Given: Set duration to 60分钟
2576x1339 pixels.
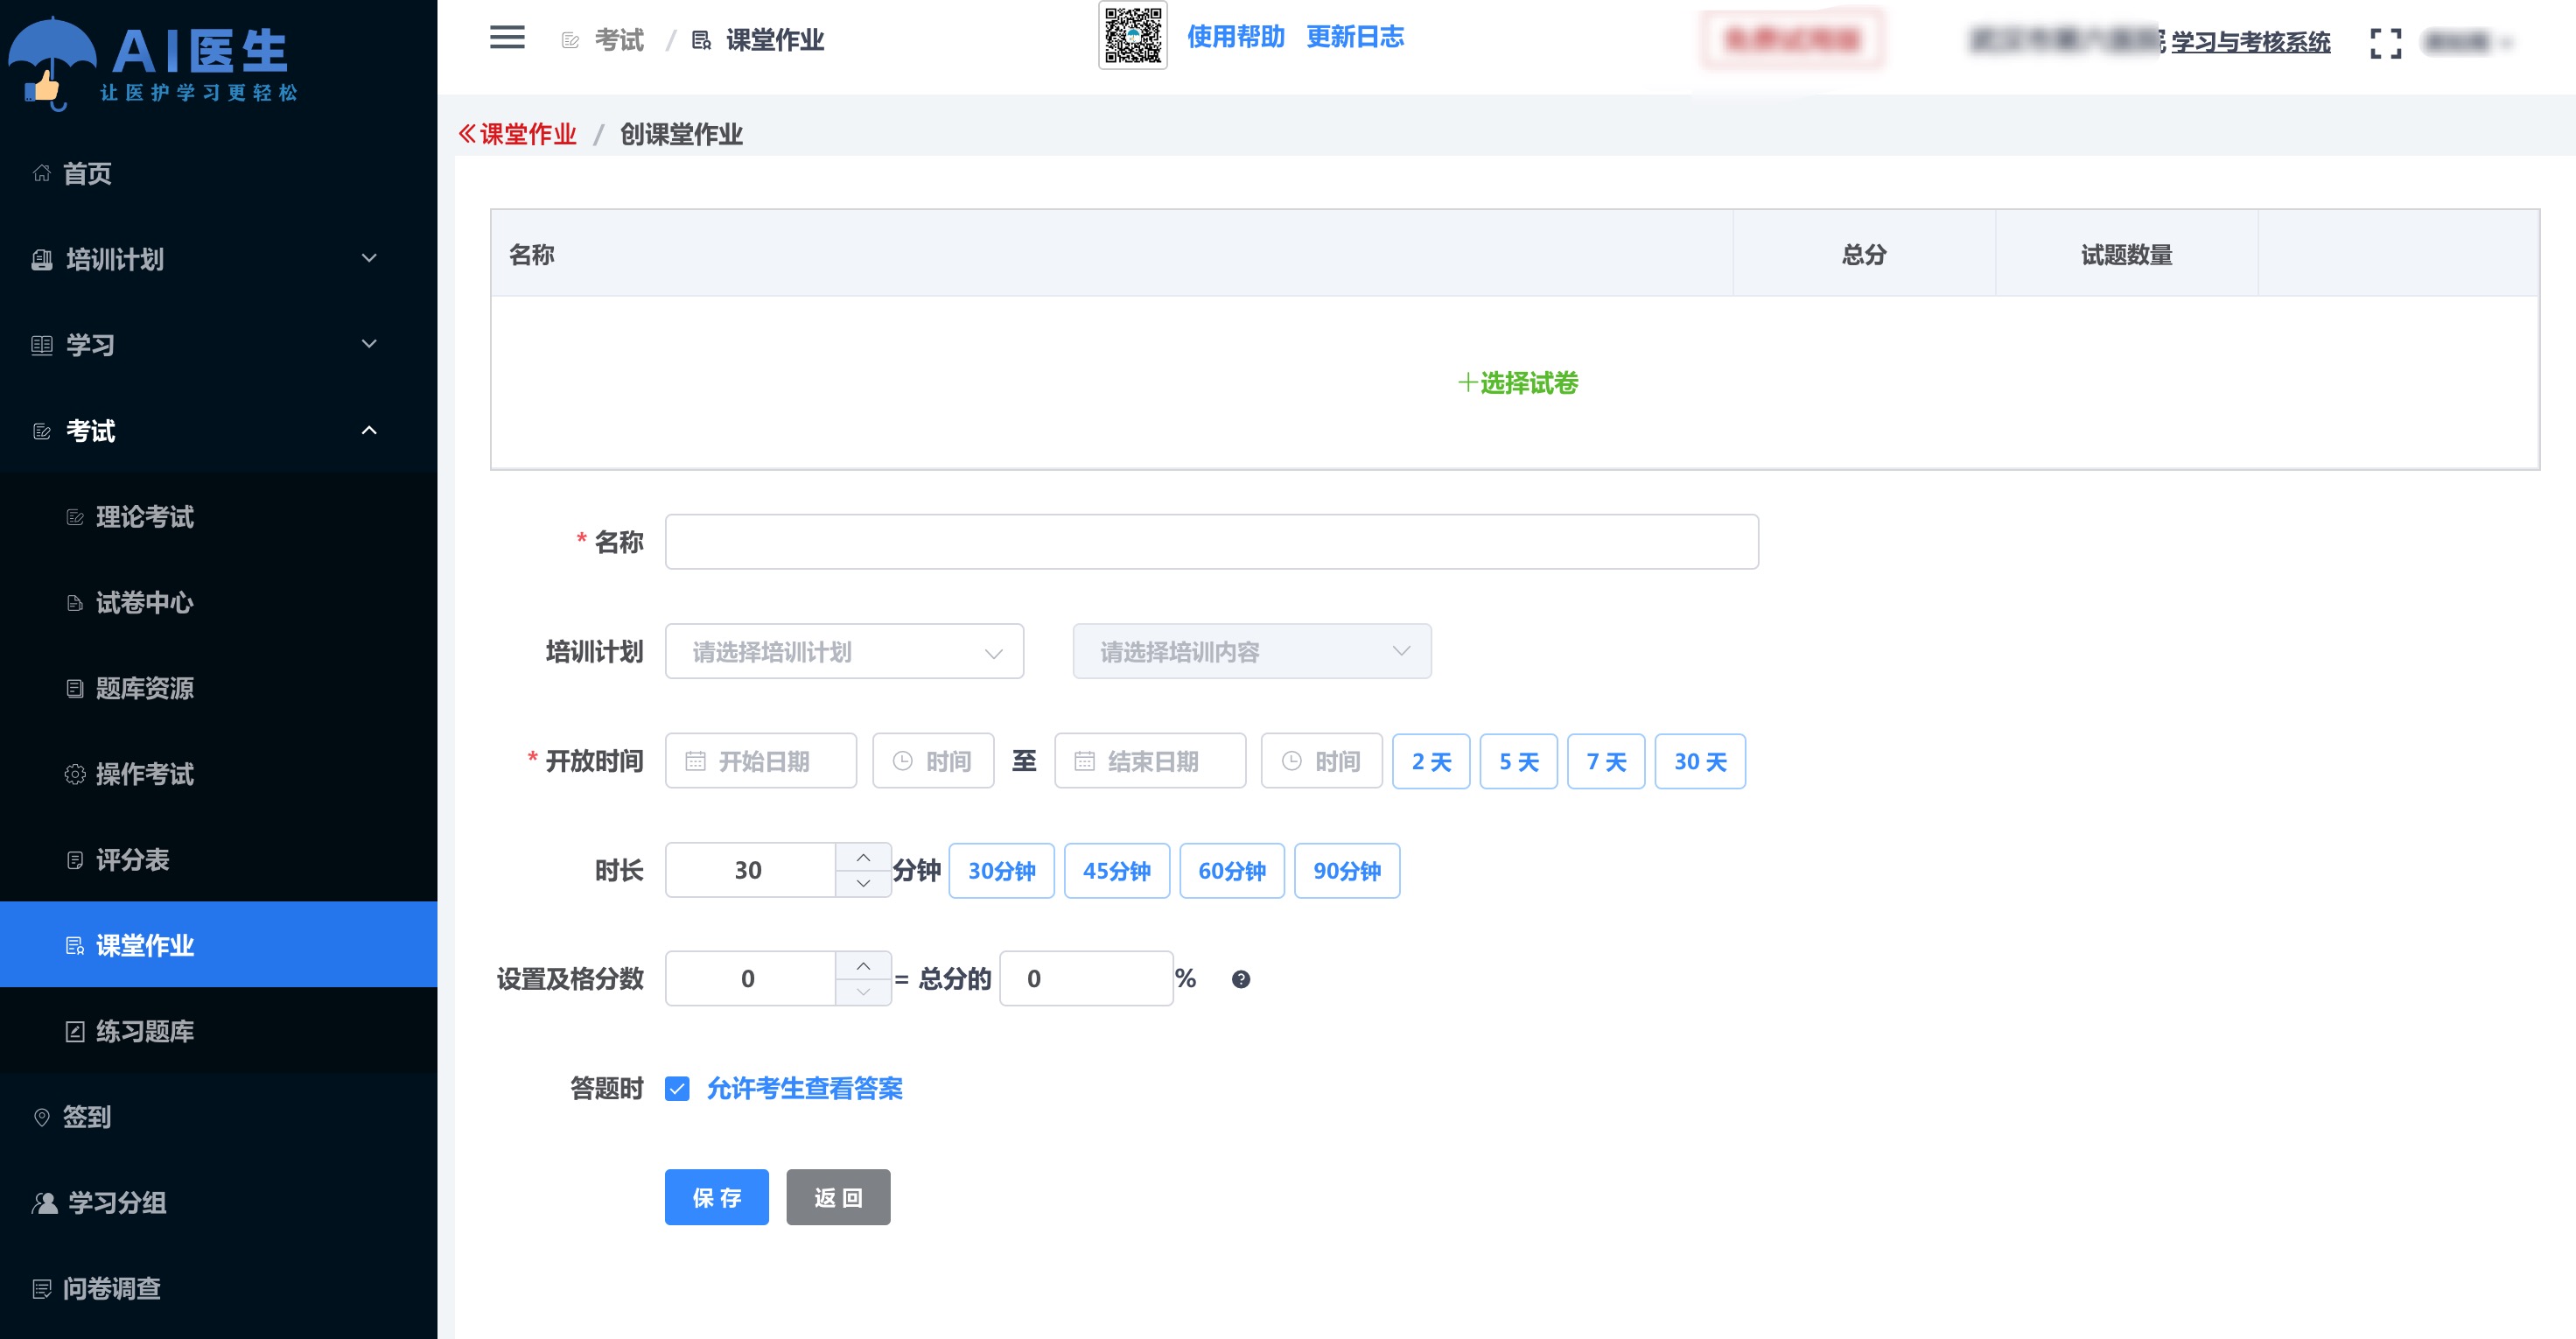Looking at the screenshot, I should (1232, 871).
